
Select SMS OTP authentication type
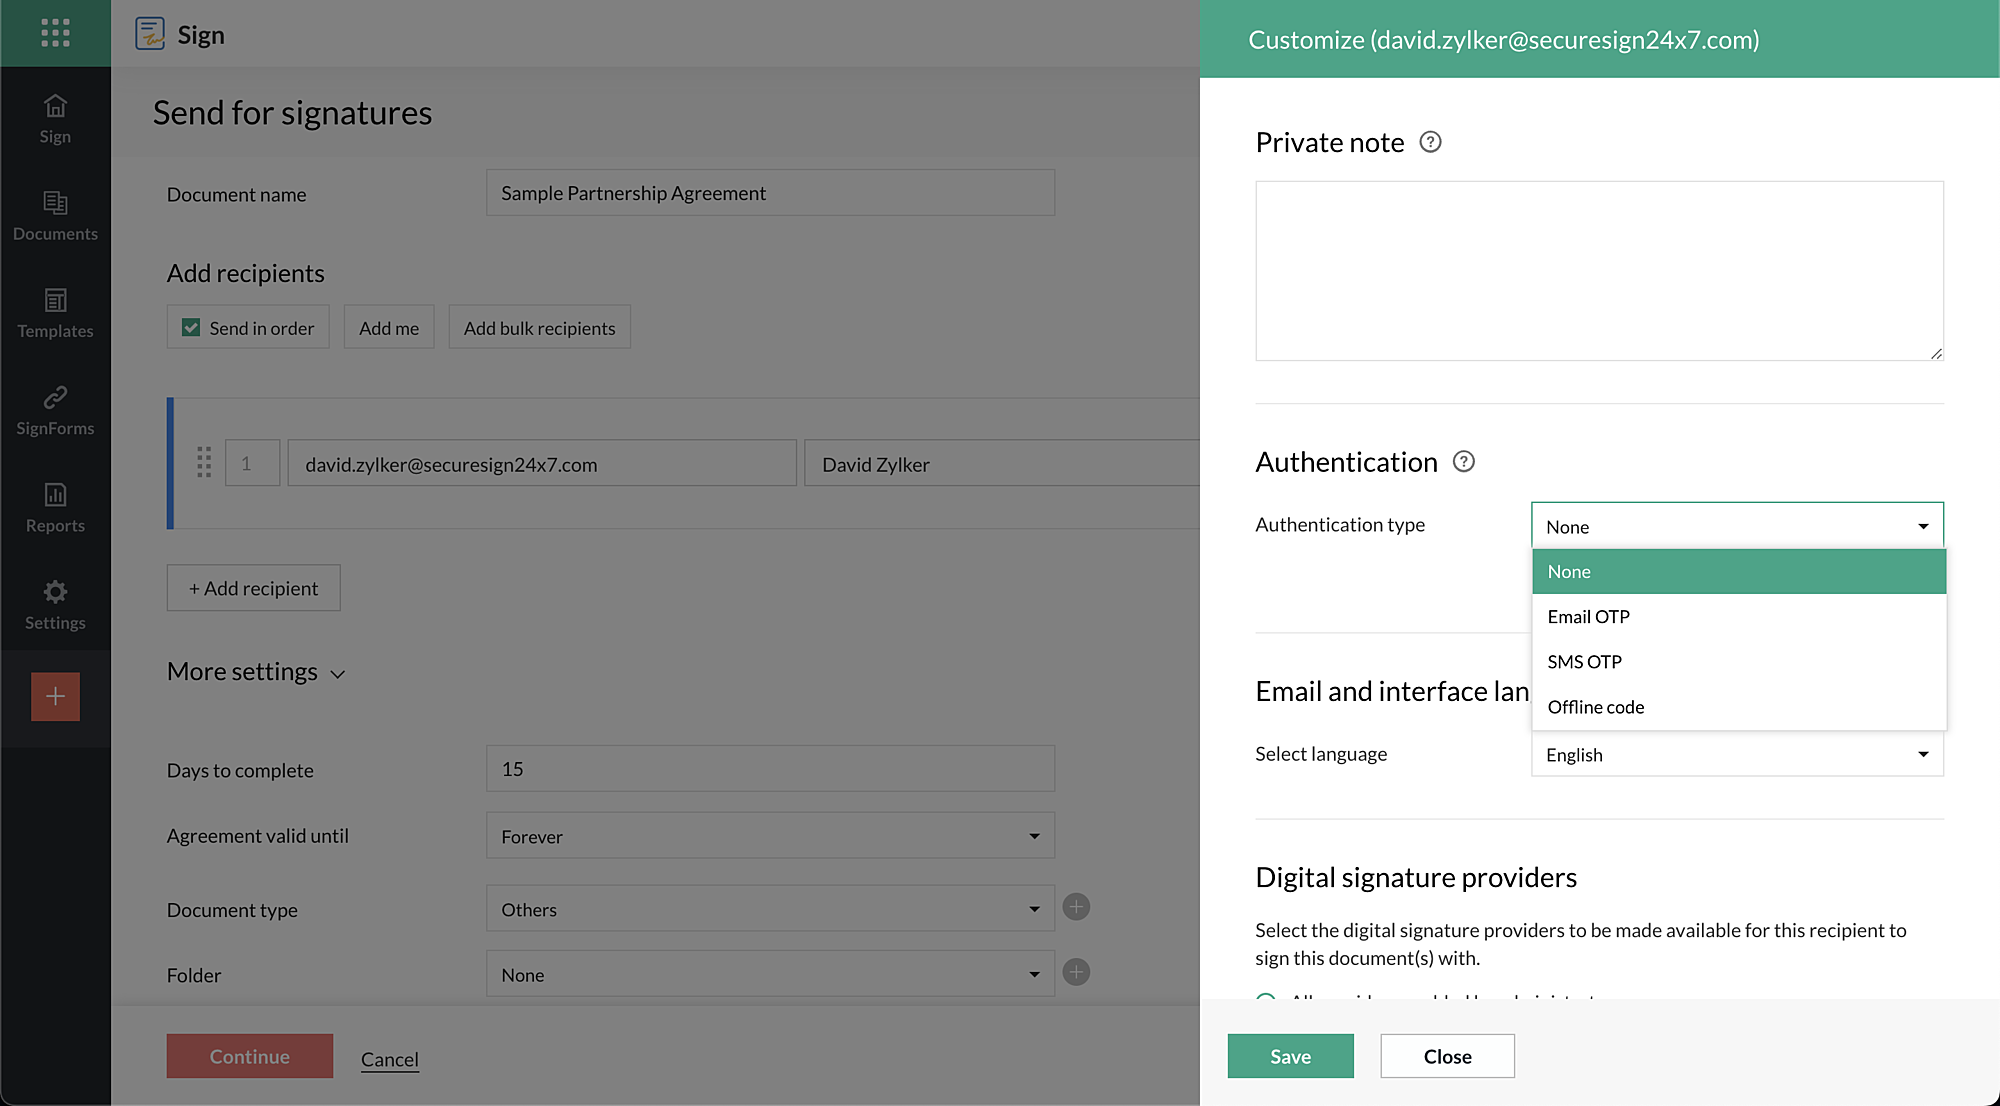point(1584,661)
